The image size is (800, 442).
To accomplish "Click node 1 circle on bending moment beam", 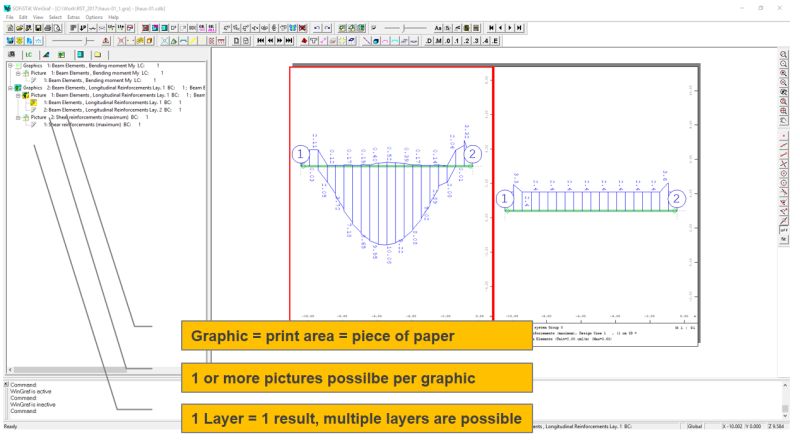I will tap(301, 154).
